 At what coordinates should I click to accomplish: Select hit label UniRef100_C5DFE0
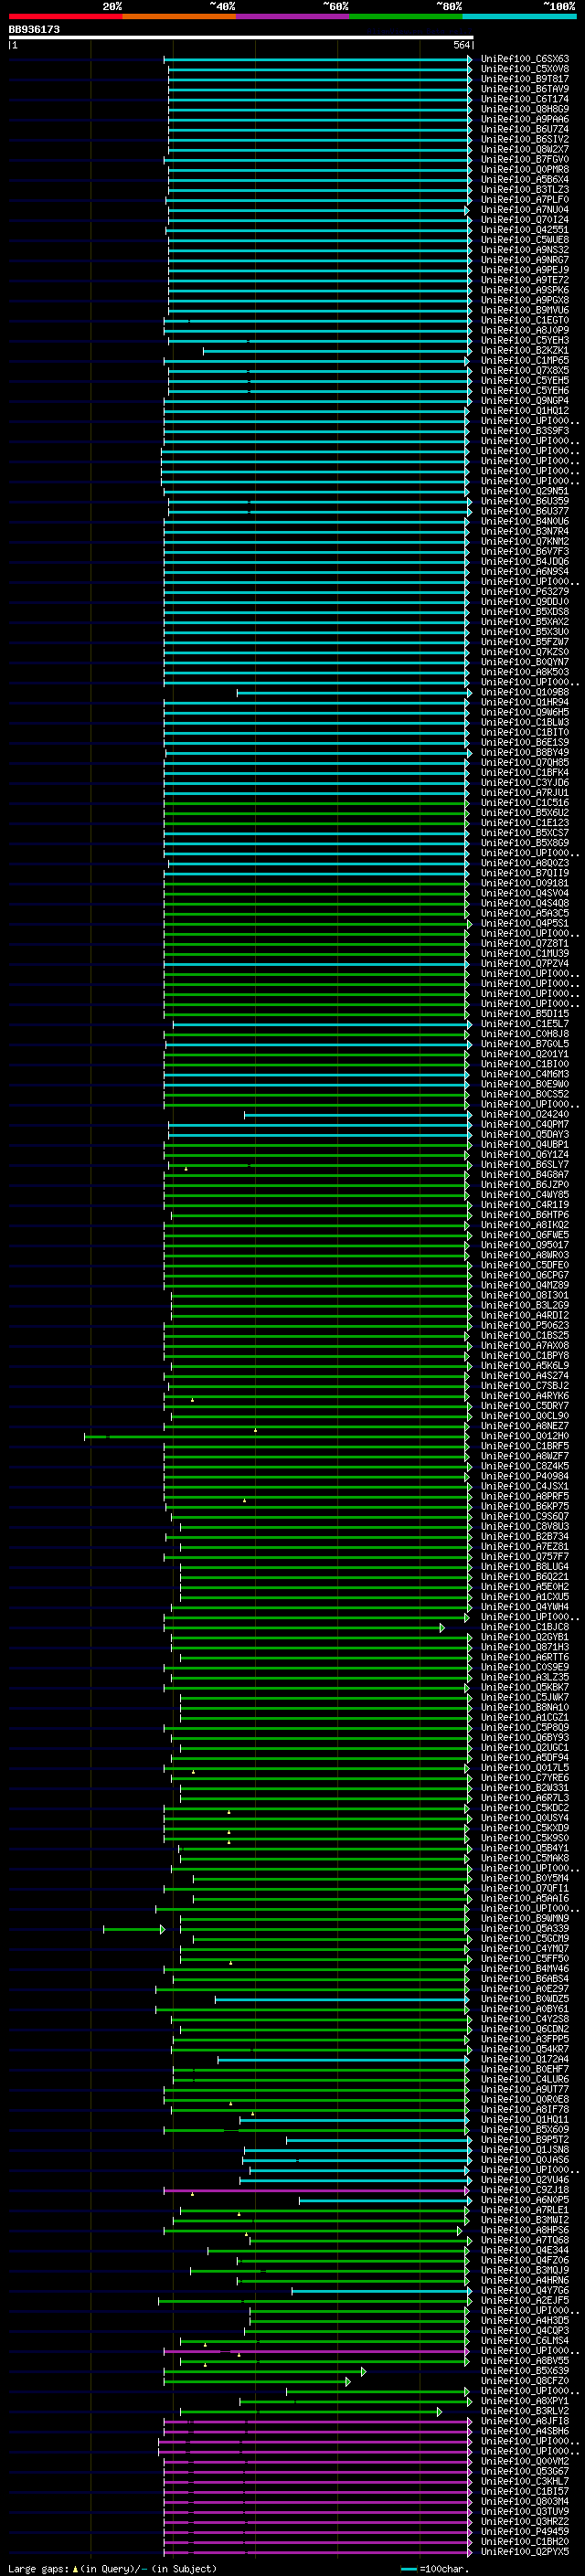[x=525, y=1265]
